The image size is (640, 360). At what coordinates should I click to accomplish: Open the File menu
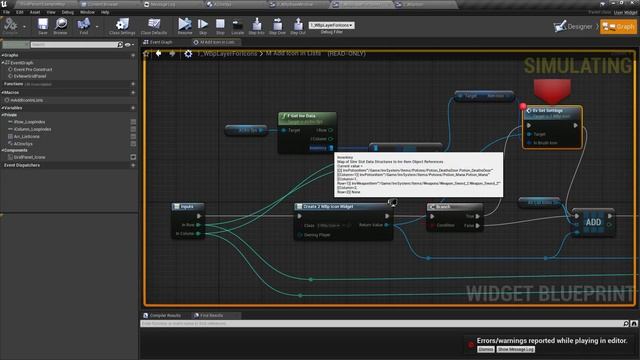[7, 12]
